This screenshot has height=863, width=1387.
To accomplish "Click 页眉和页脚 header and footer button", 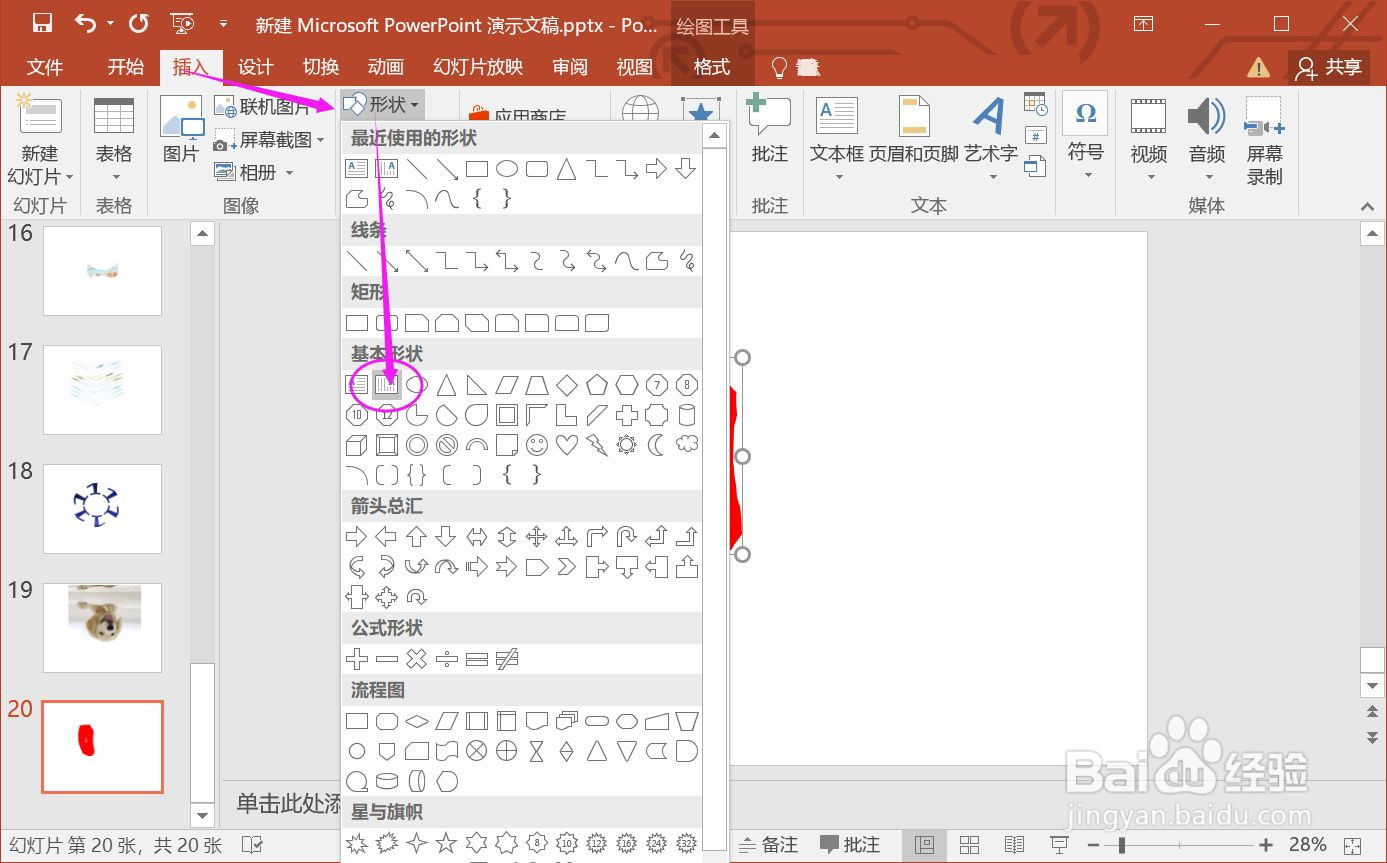I will click(914, 130).
